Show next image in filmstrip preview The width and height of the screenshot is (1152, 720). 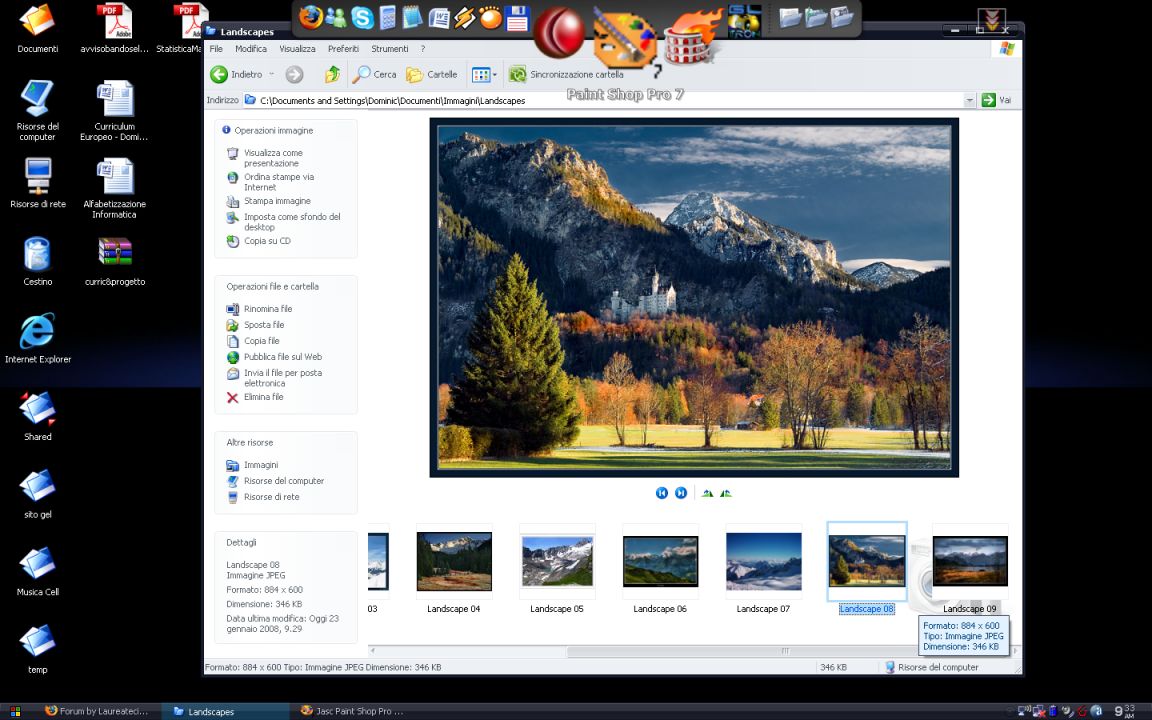(x=681, y=493)
